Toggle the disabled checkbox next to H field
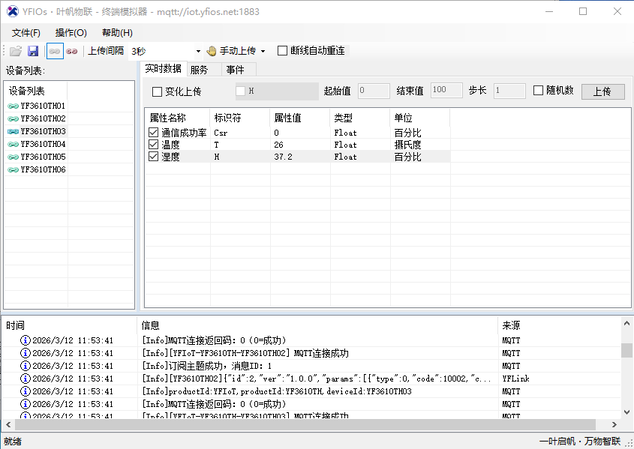 [241, 91]
